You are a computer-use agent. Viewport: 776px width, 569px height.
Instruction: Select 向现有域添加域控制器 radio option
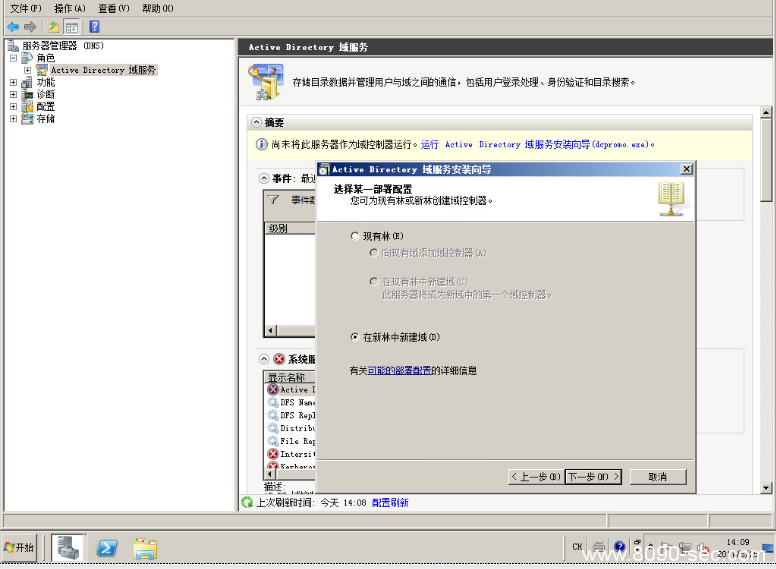tap(374, 253)
